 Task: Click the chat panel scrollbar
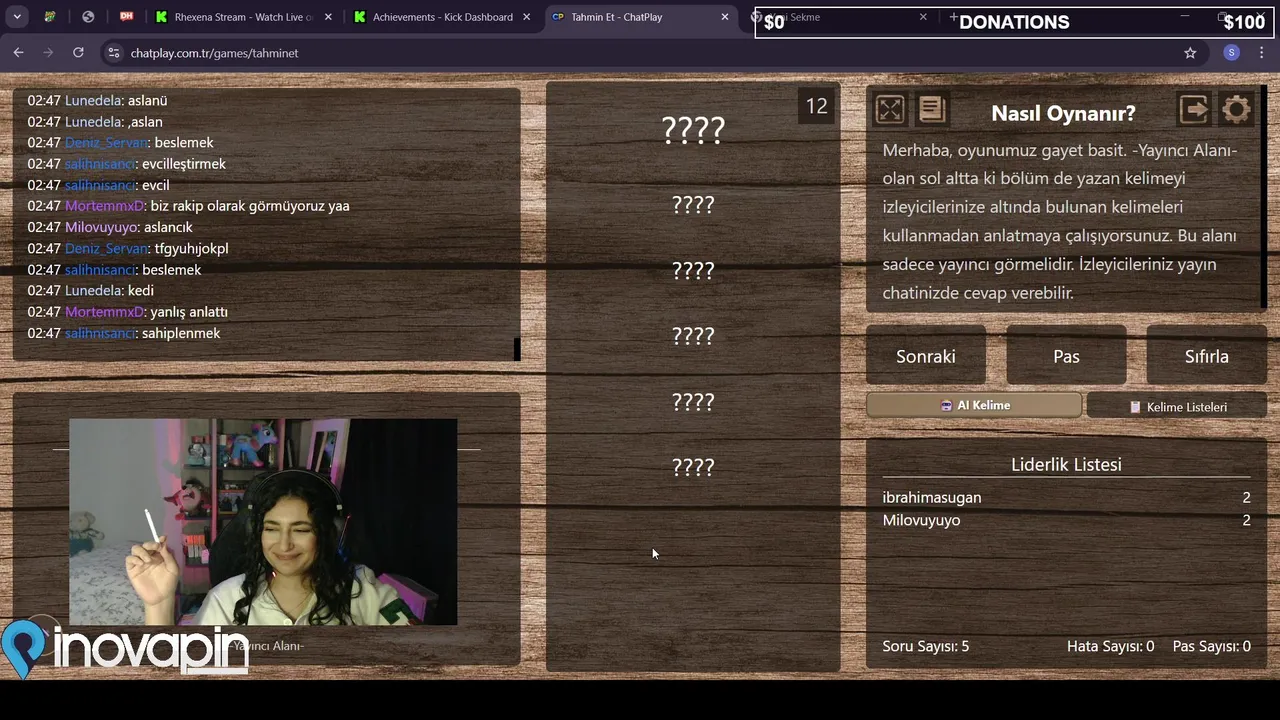point(517,349)
